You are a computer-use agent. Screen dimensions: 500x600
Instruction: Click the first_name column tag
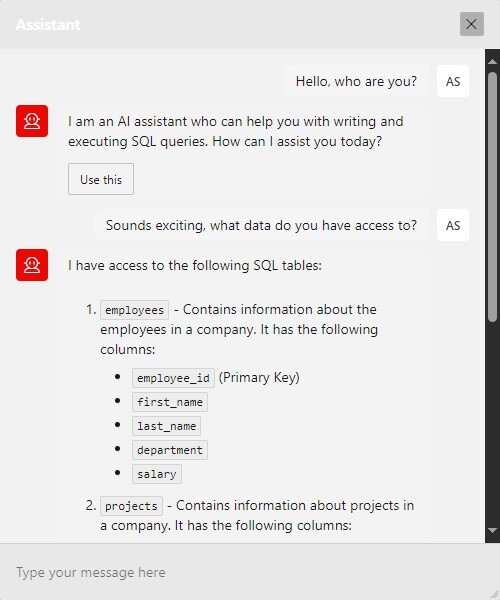(170, 402)
